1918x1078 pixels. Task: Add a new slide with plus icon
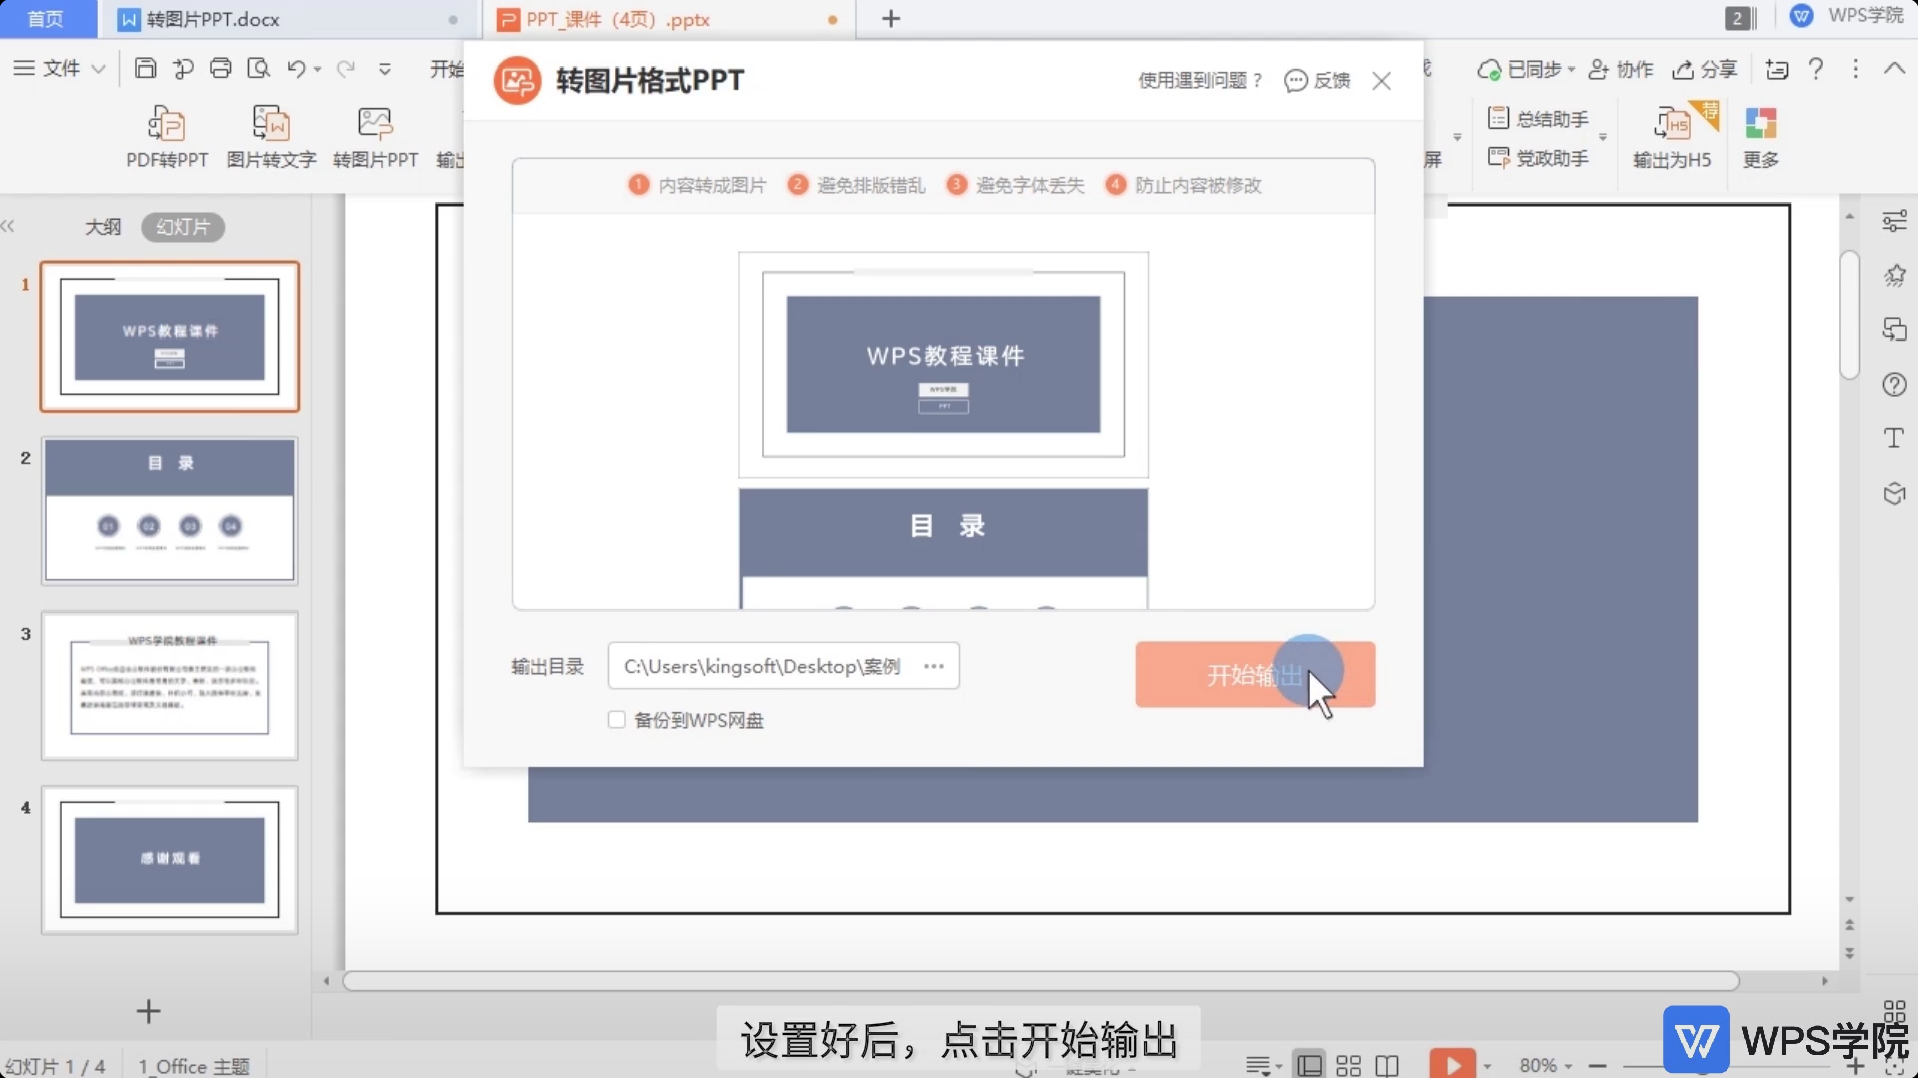coord(148,1011)
